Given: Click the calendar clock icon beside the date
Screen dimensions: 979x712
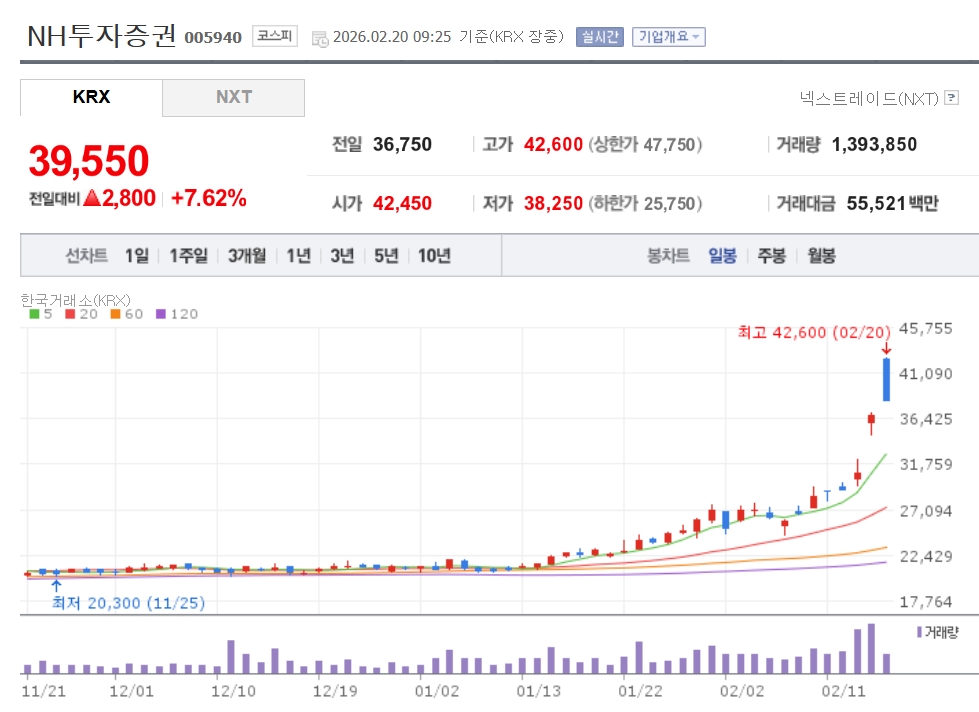Looking at the screenshot, I should point(320,39).
